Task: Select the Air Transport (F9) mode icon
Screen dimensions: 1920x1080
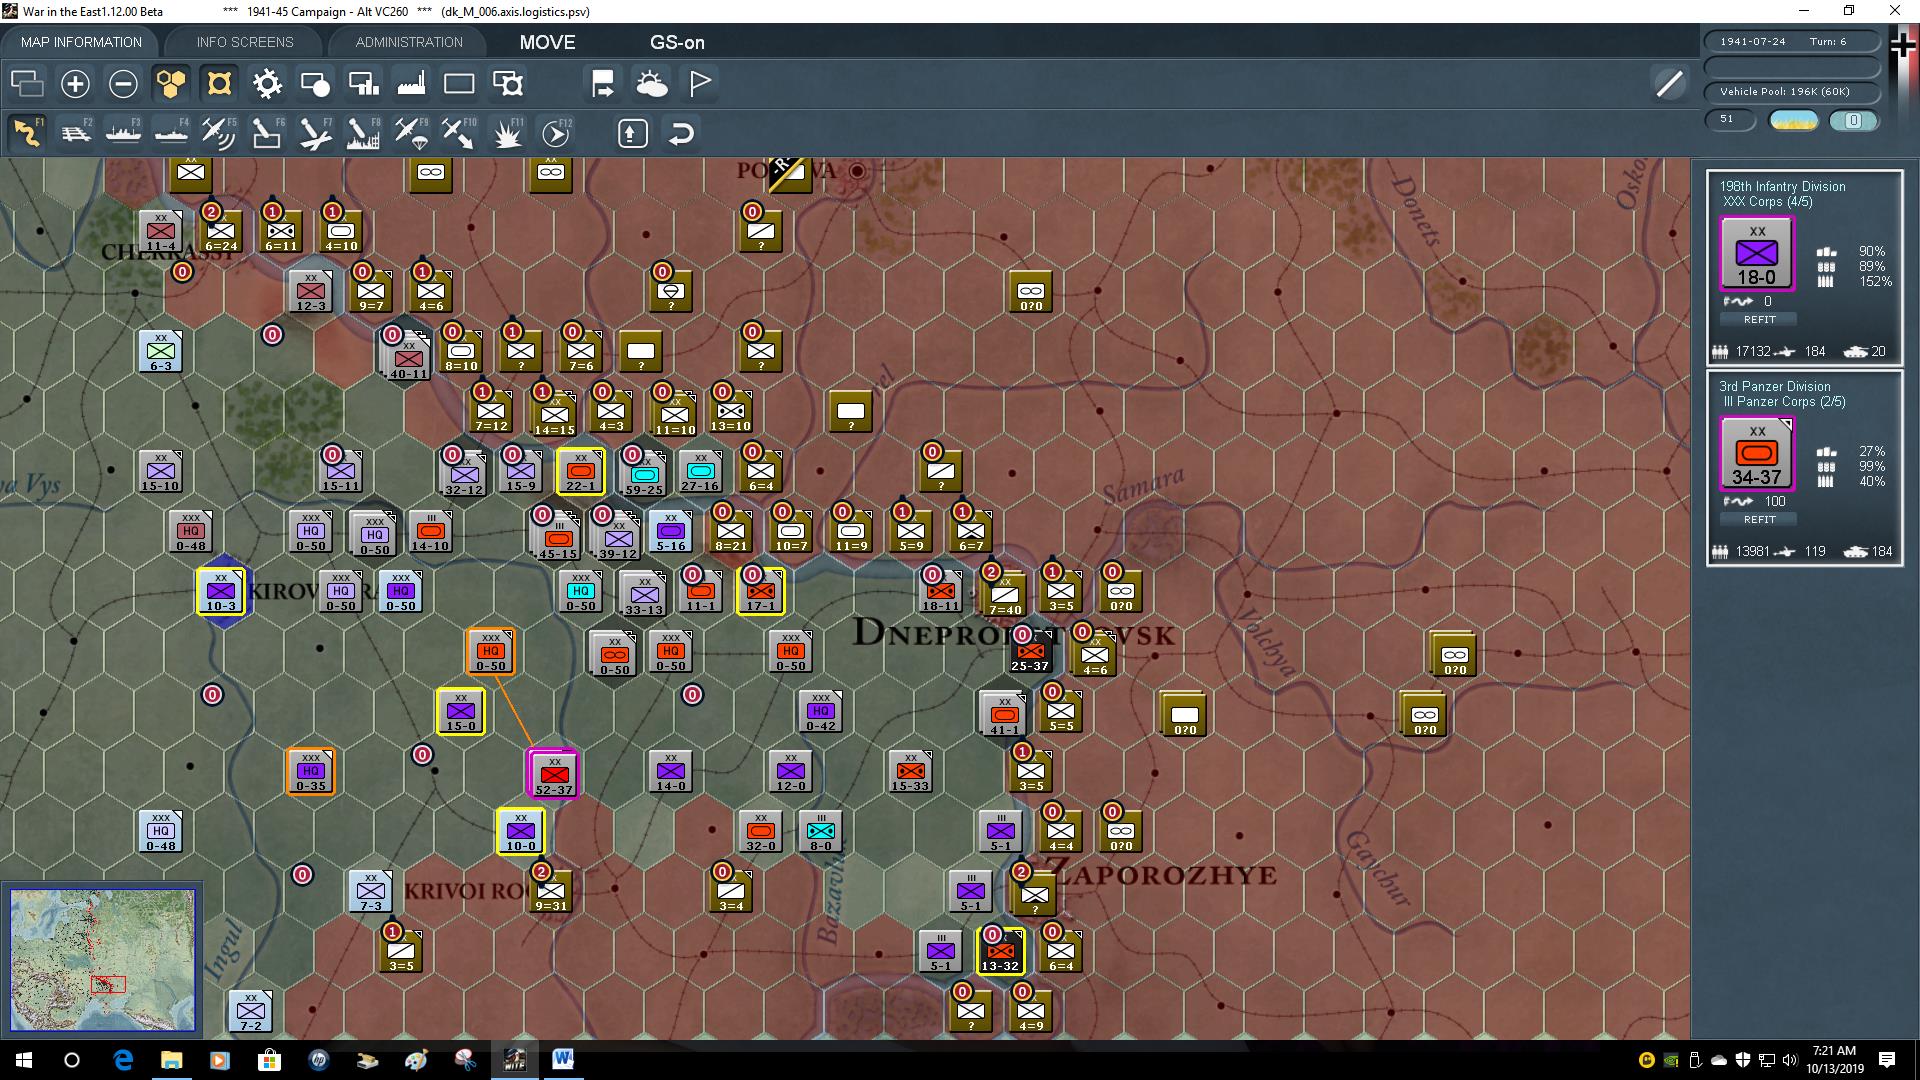Action: click(x=411, y=133)
